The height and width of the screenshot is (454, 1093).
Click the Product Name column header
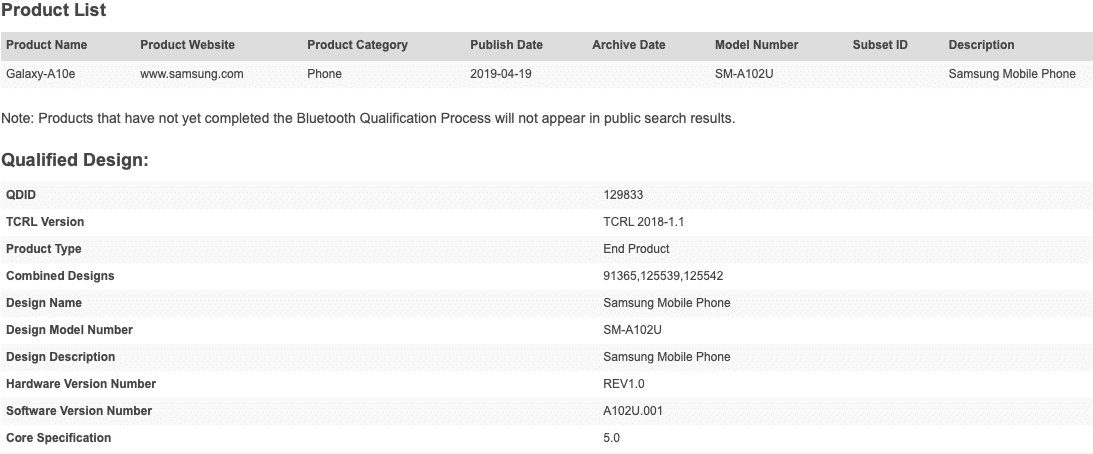click(47, 45)
